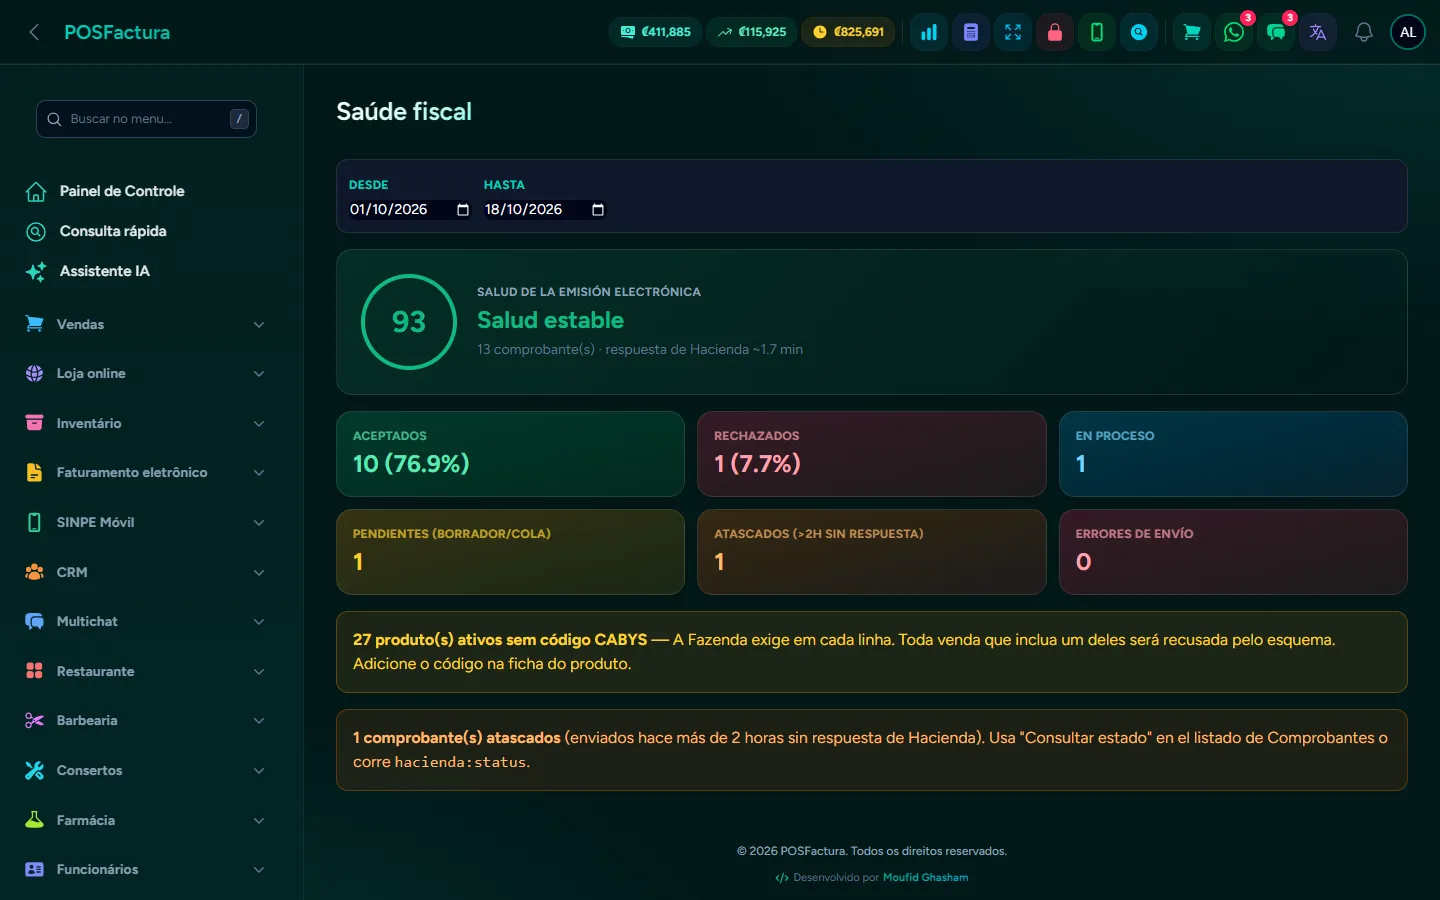Open the calculator icon in the top bar

tap(971, 32)
